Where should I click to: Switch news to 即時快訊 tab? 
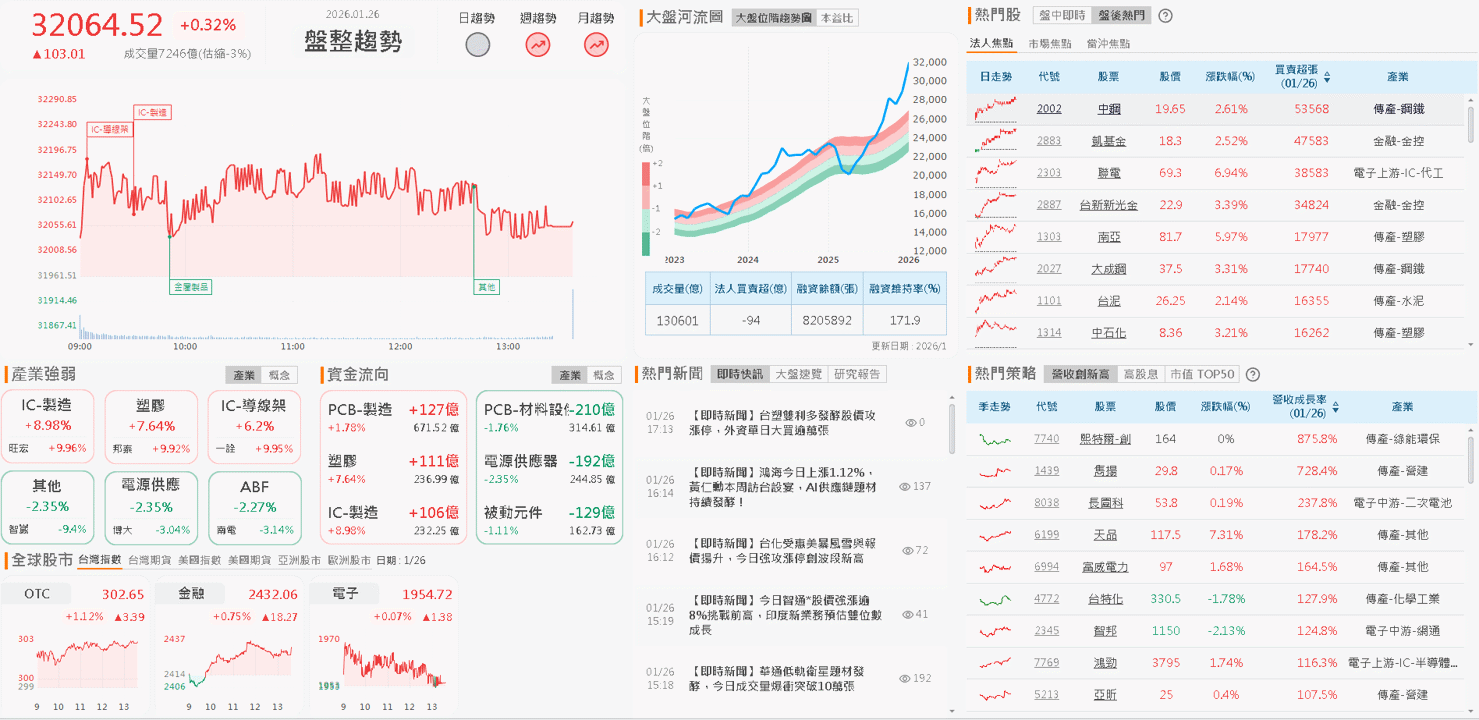pos(740,374)
